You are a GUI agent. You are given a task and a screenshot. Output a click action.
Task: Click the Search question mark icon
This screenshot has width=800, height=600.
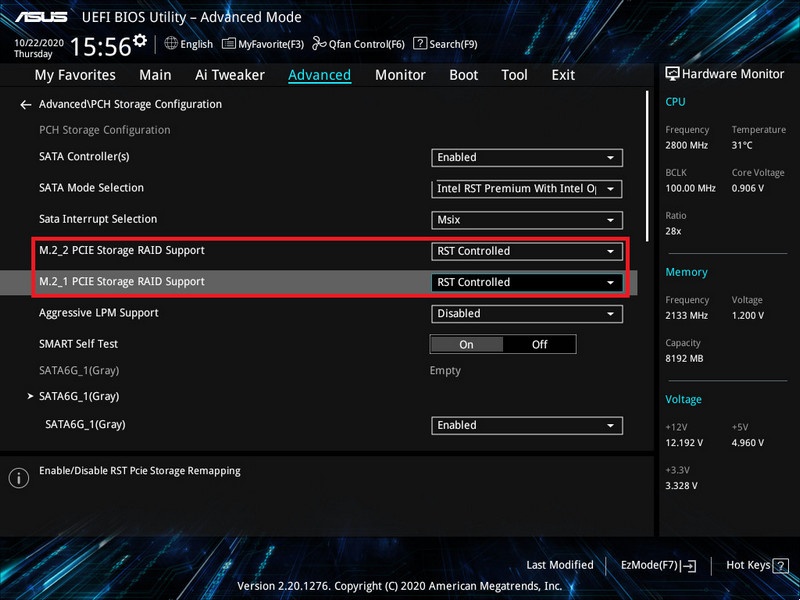click(419, 43)
